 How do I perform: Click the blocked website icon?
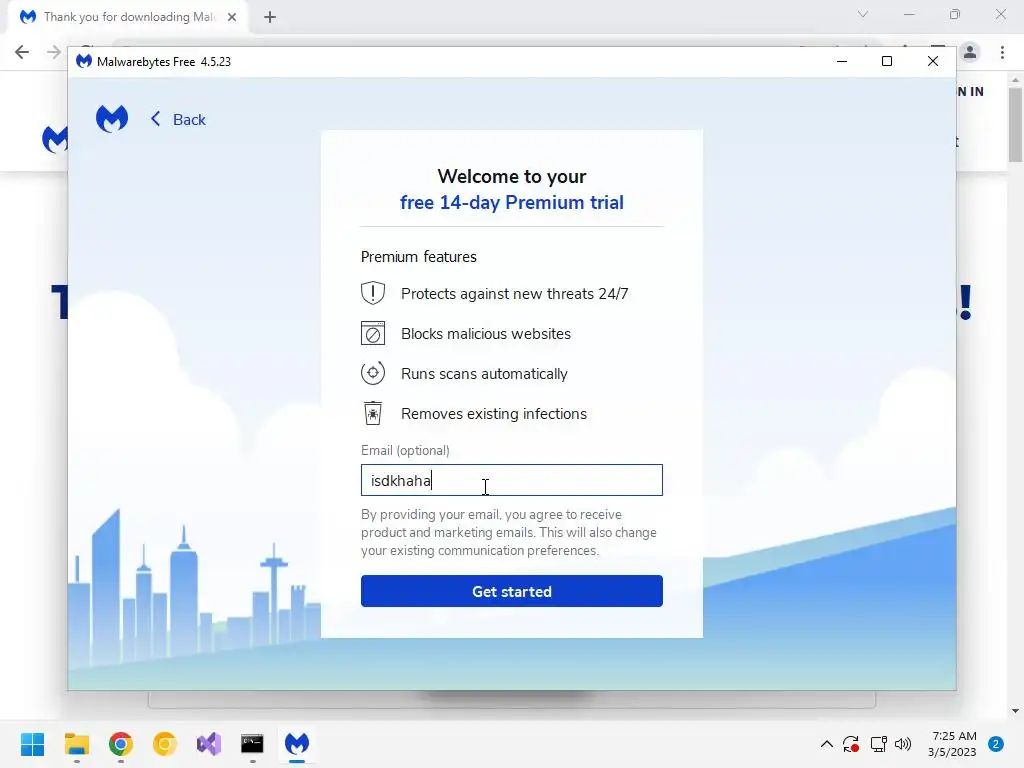pos(373,333)
